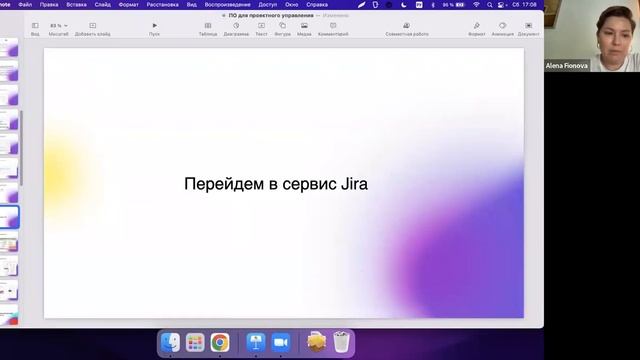Open the Вставка menu
The height and width of the screenshot is (360, 640).
[76, 4]
